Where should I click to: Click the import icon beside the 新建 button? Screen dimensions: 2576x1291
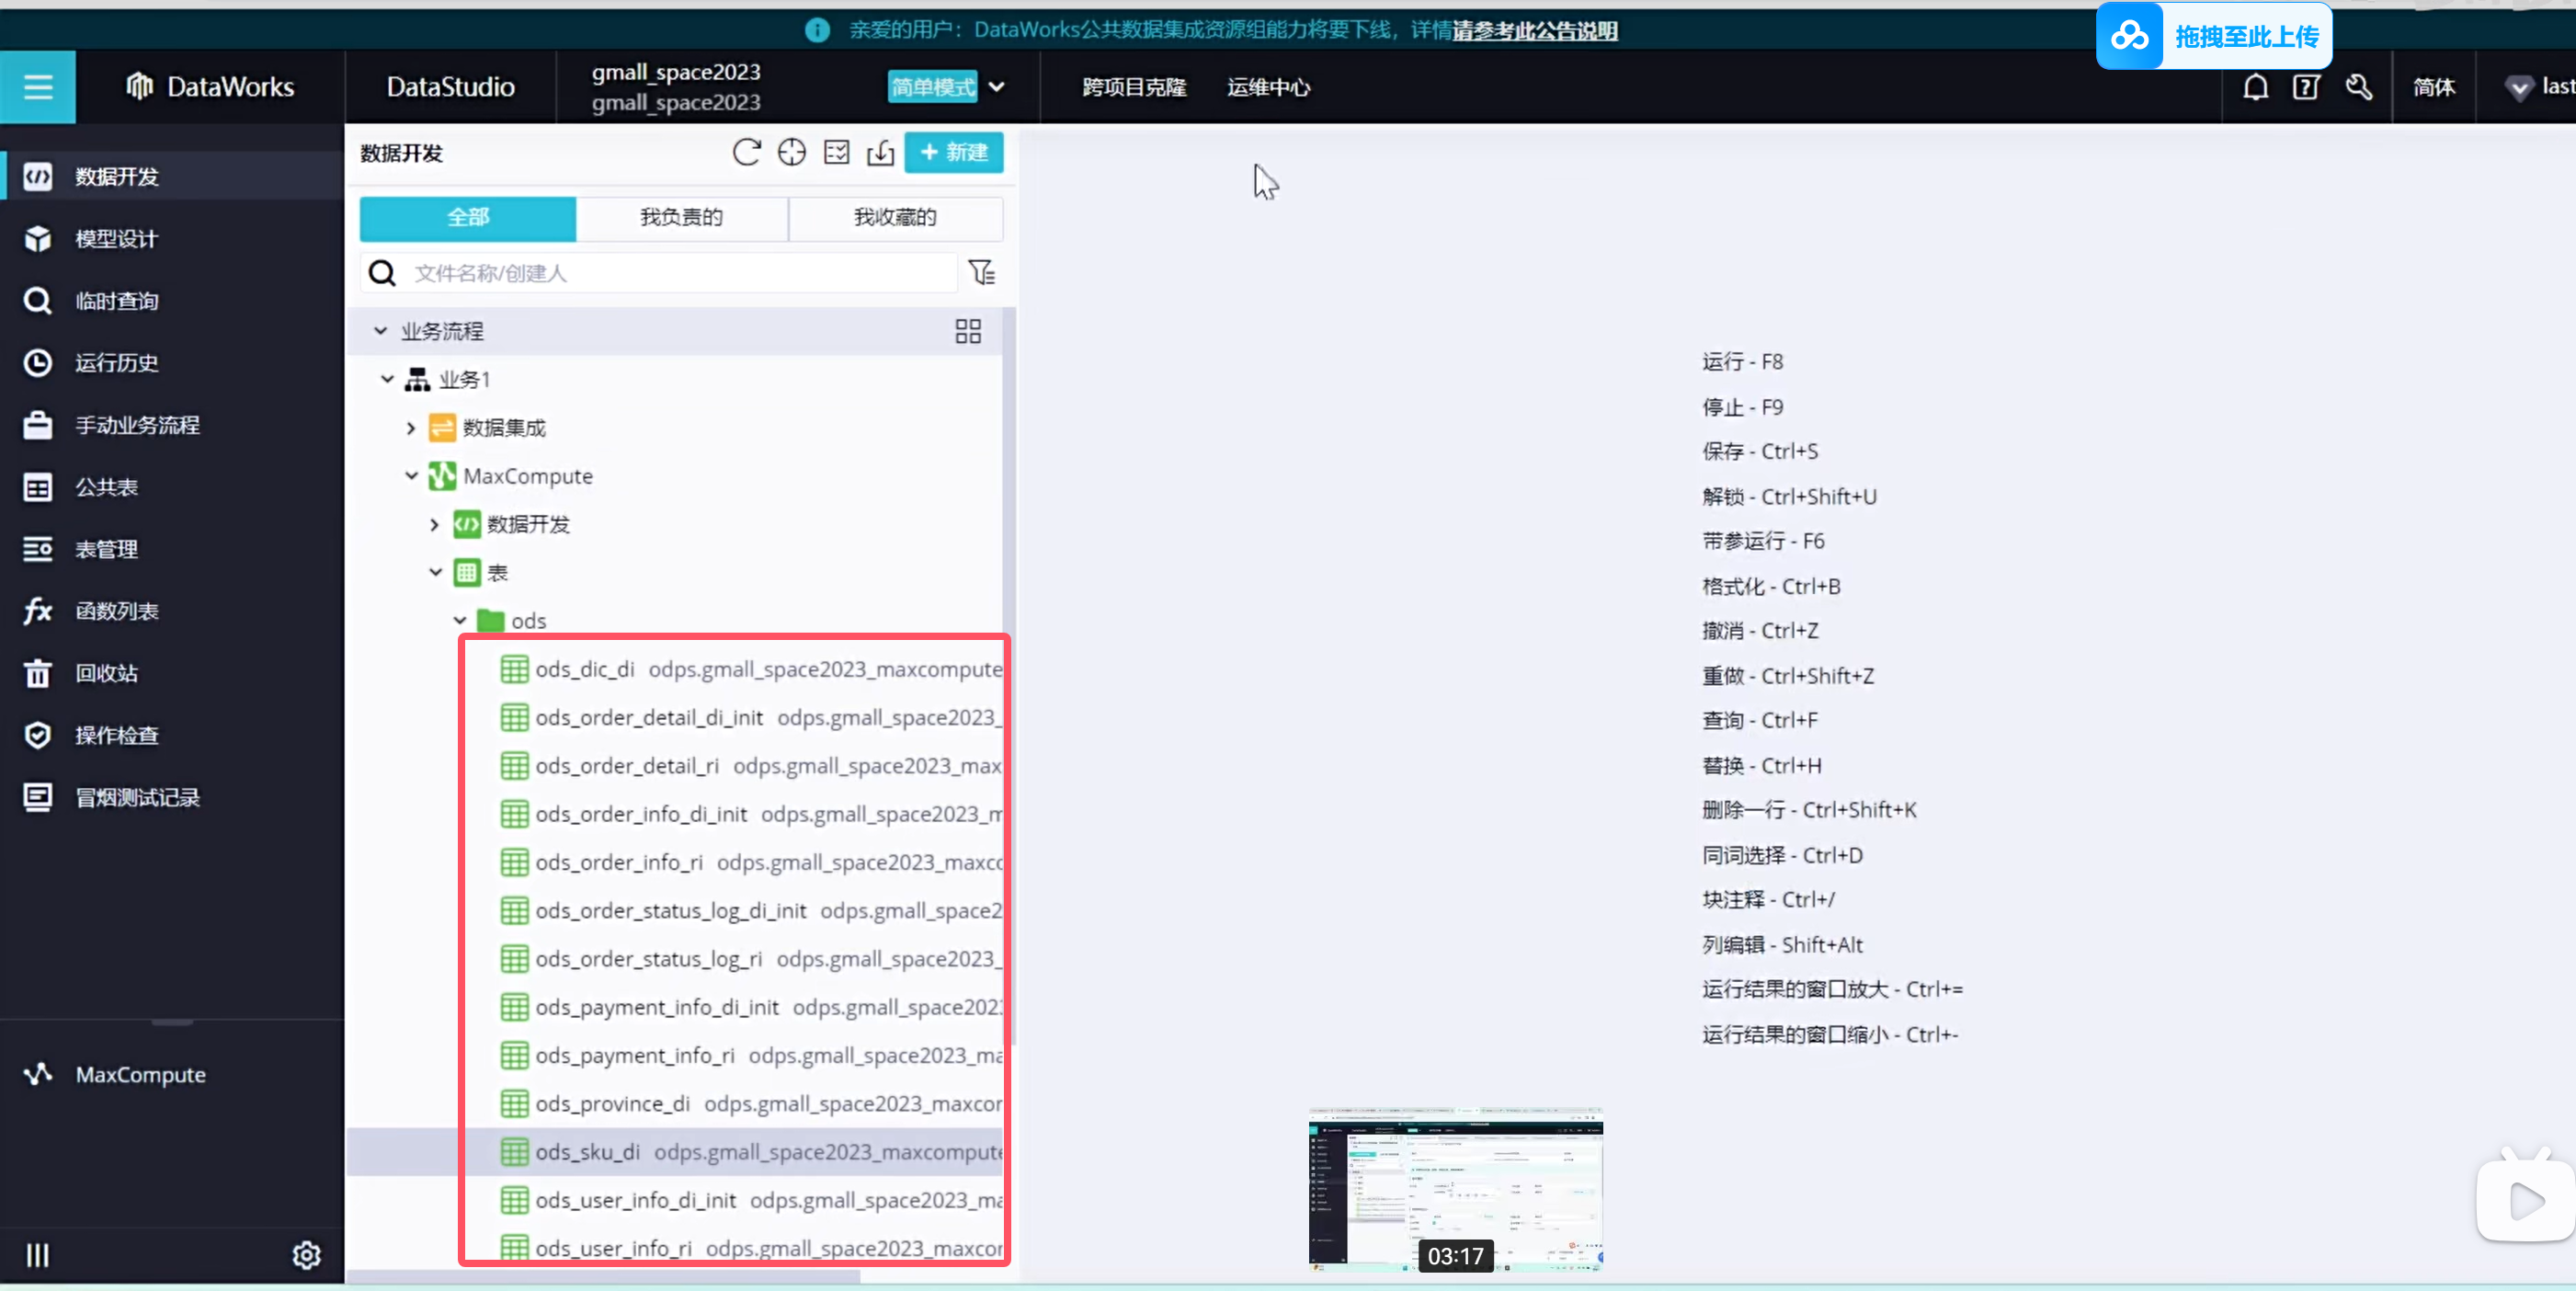(880, 152)
